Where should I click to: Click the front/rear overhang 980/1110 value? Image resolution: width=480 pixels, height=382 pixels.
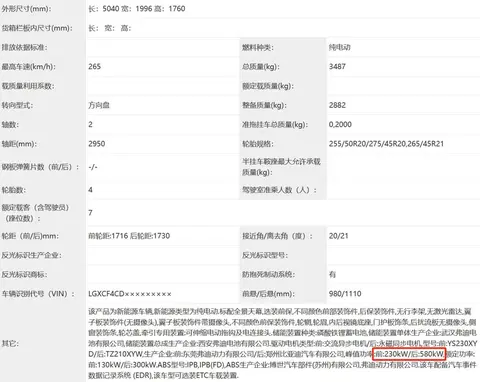point(345,294)
